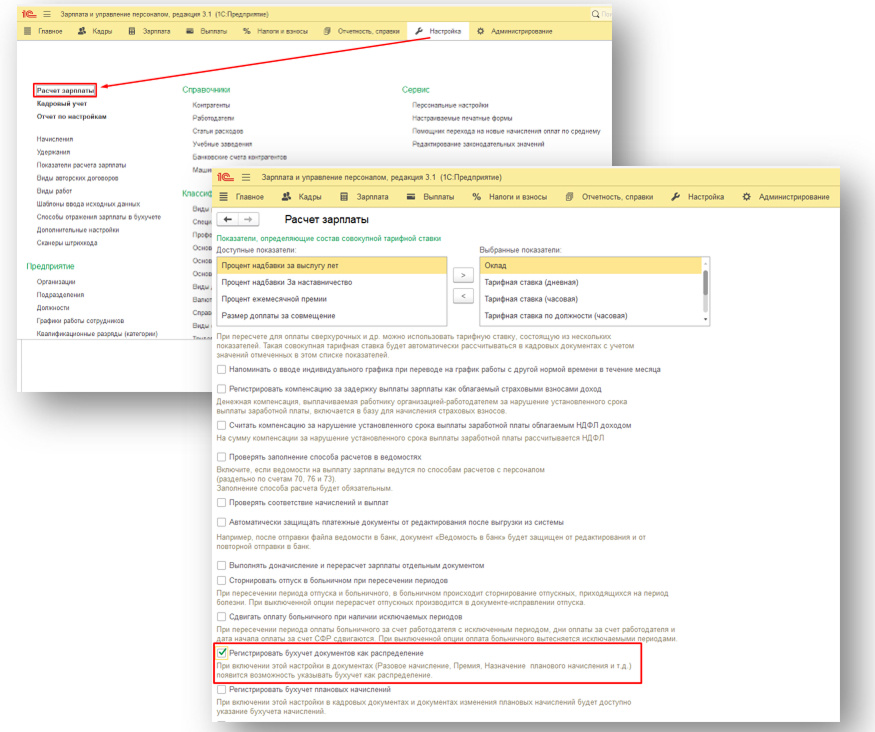The width and height of the screenshot is (875, 732).
Task: Open Зарплата section in front window
Action: [x=364, y=197]
